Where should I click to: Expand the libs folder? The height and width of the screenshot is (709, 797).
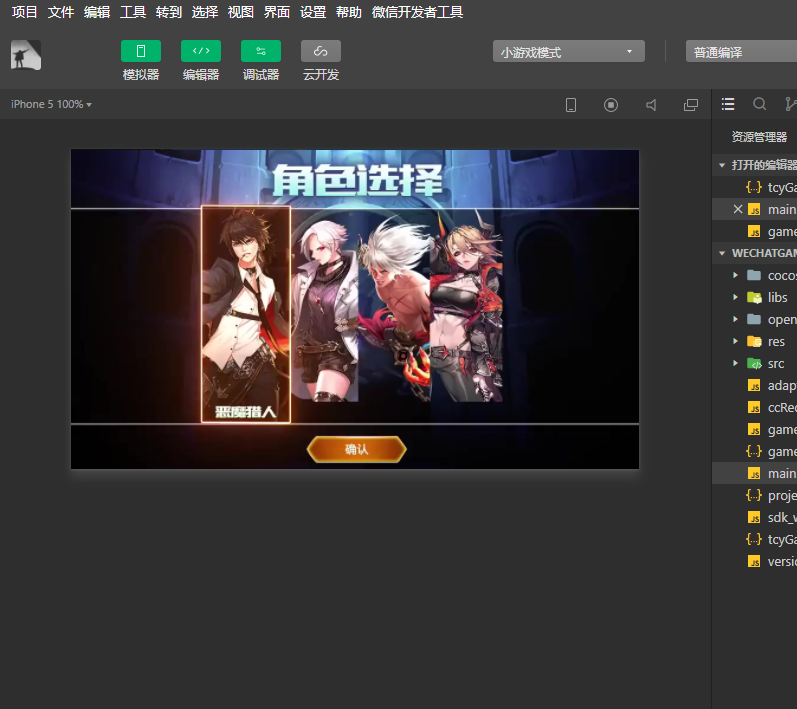(735, 297)
